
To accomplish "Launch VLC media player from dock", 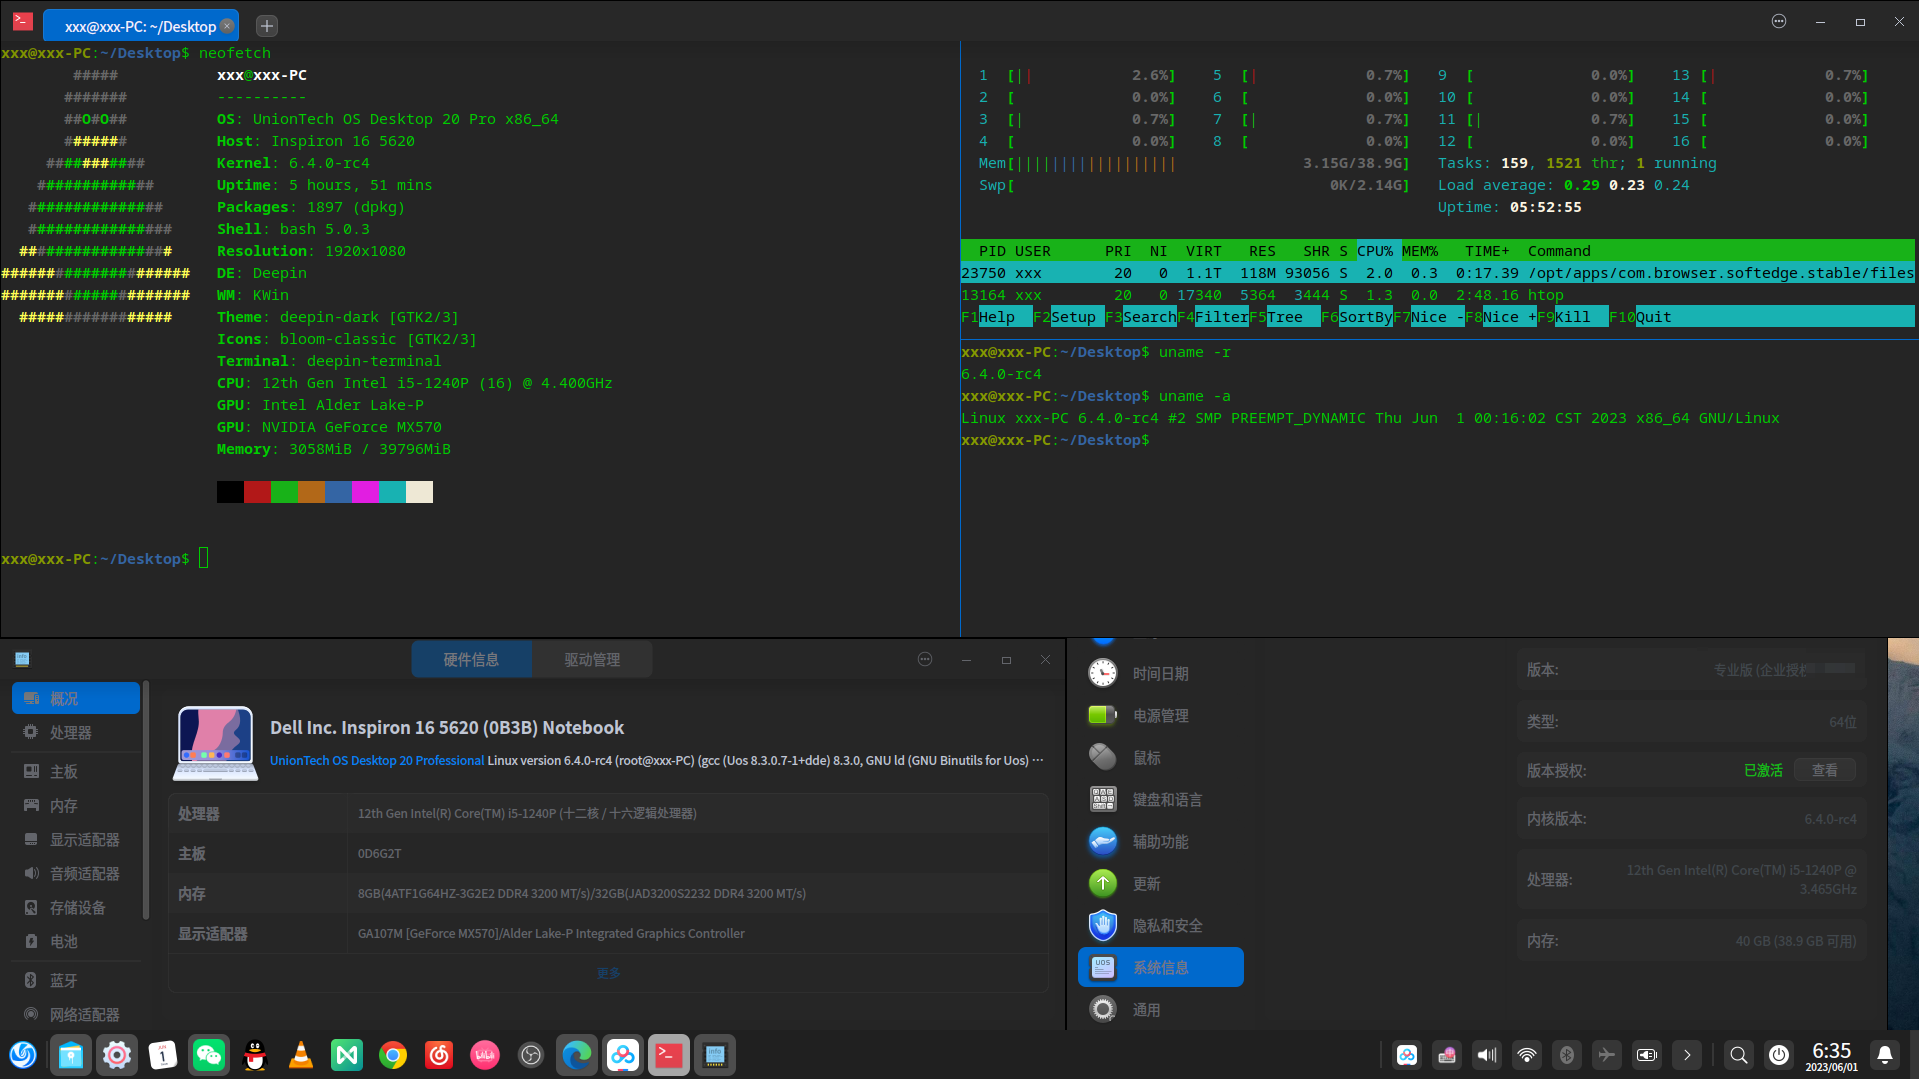I will coord(301,1055).
